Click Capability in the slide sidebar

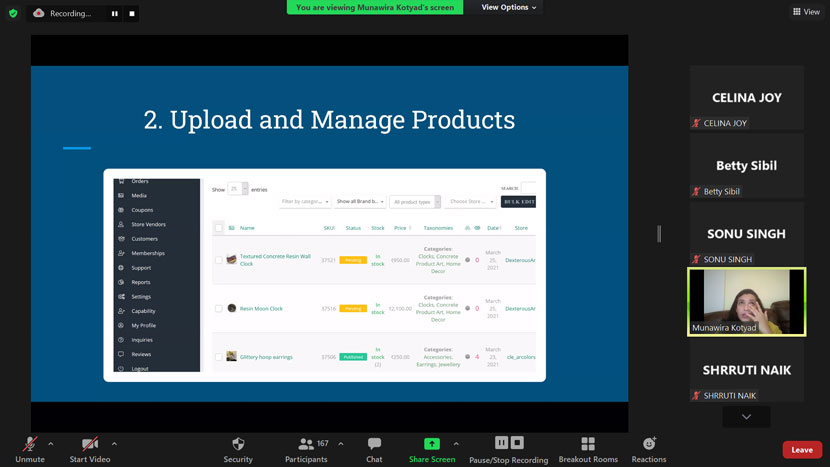[x=143, y=311]
